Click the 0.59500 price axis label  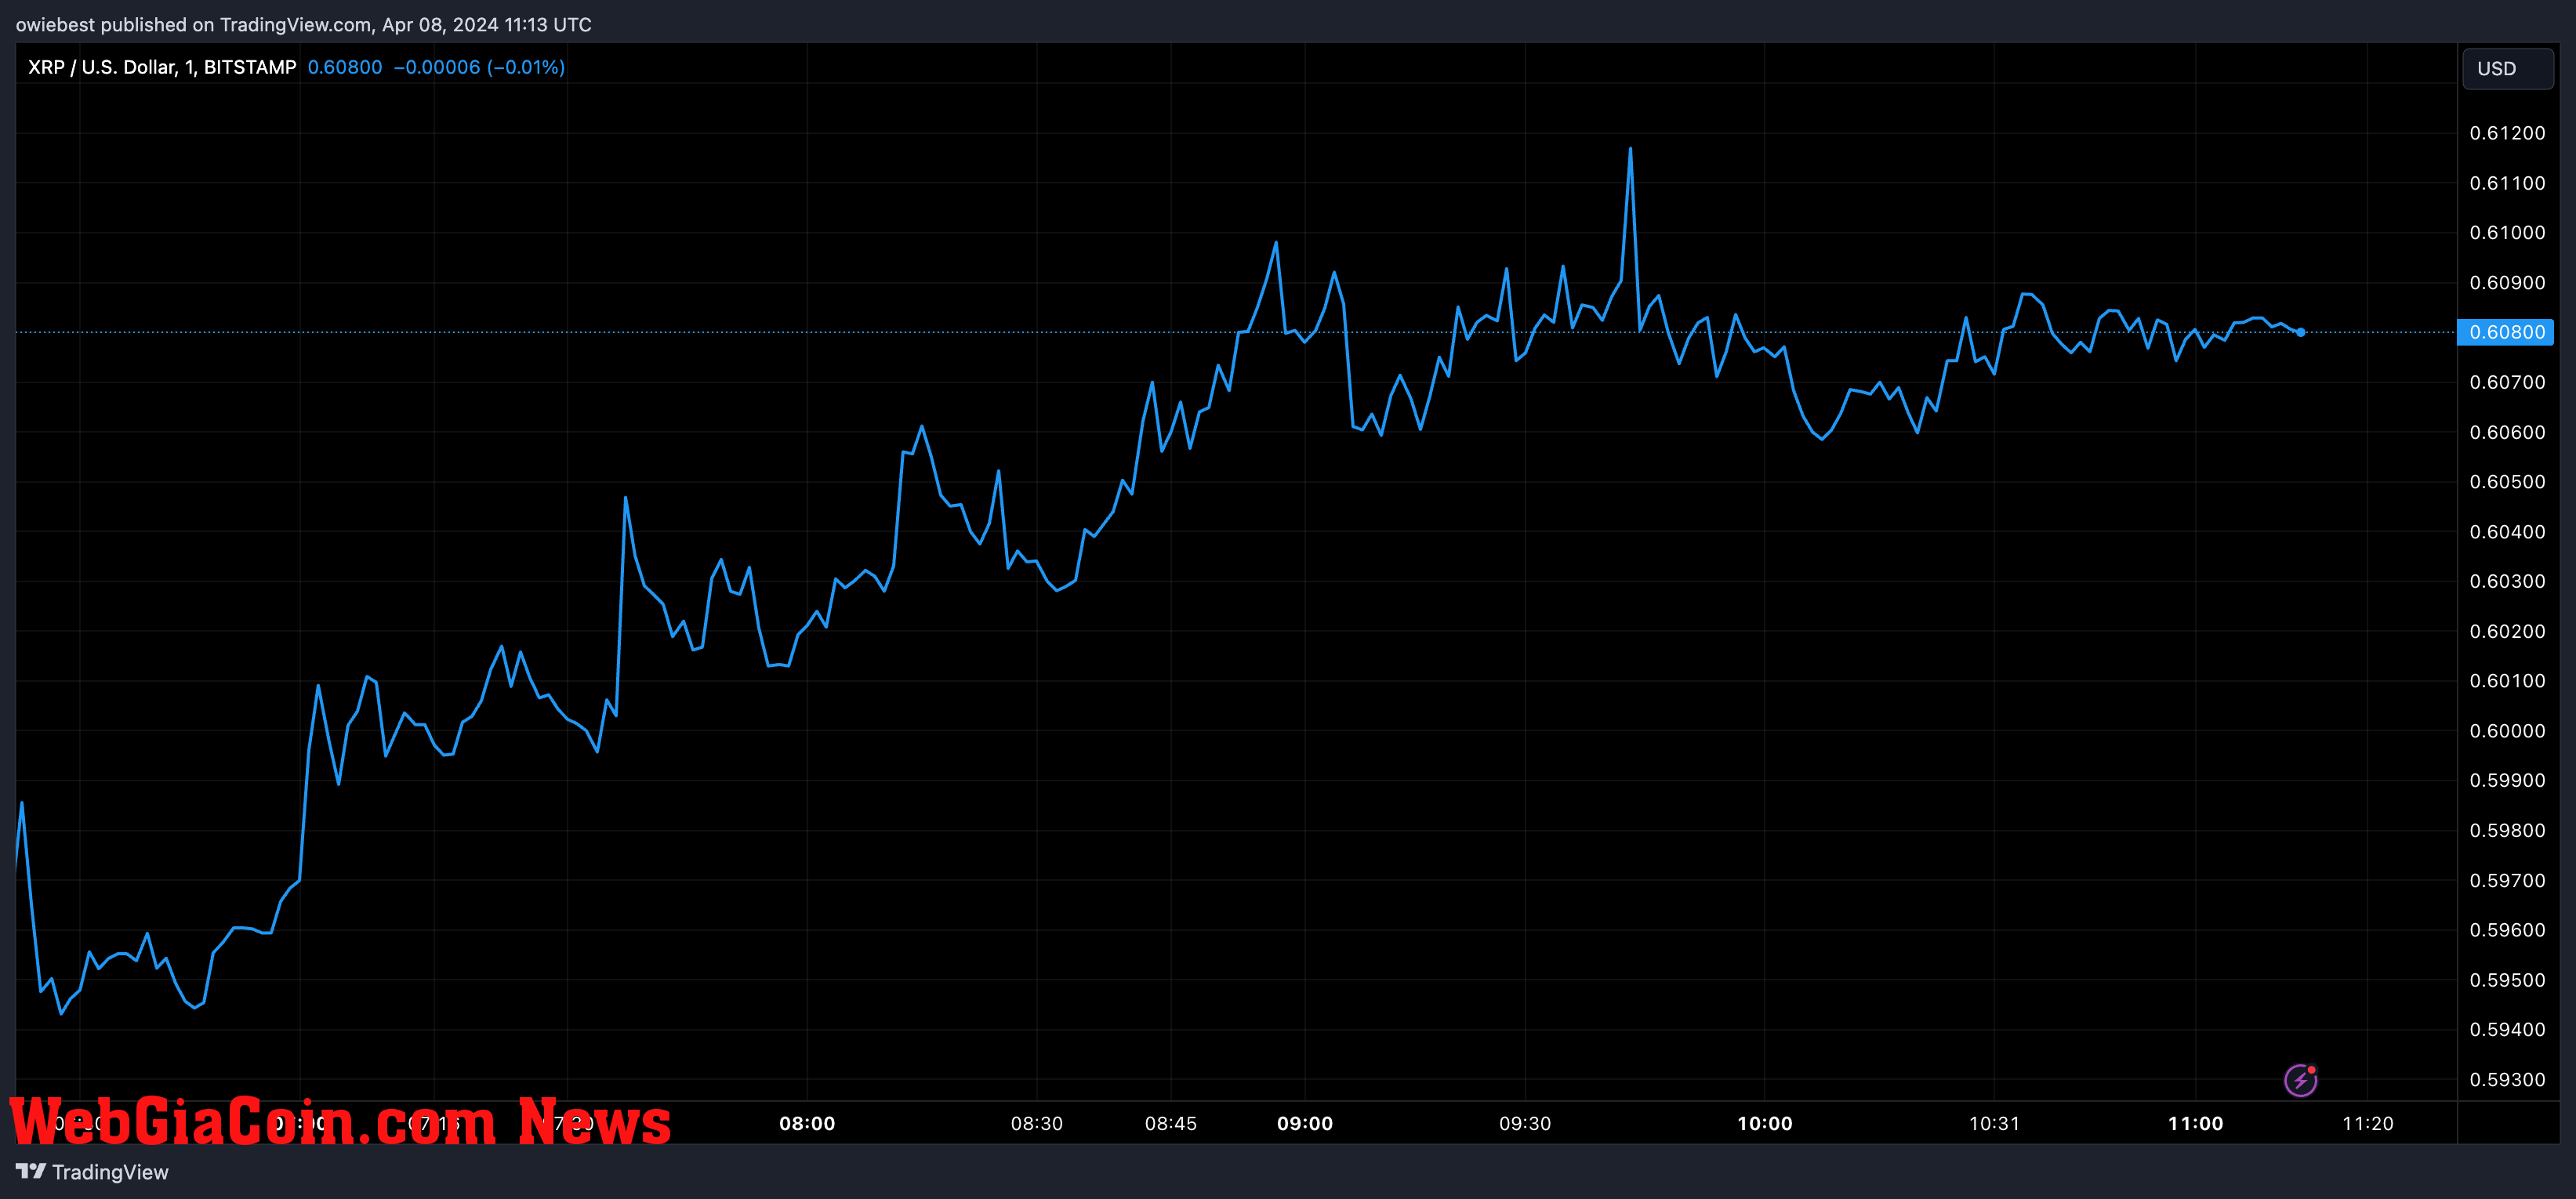click(x=2507, y=980)
